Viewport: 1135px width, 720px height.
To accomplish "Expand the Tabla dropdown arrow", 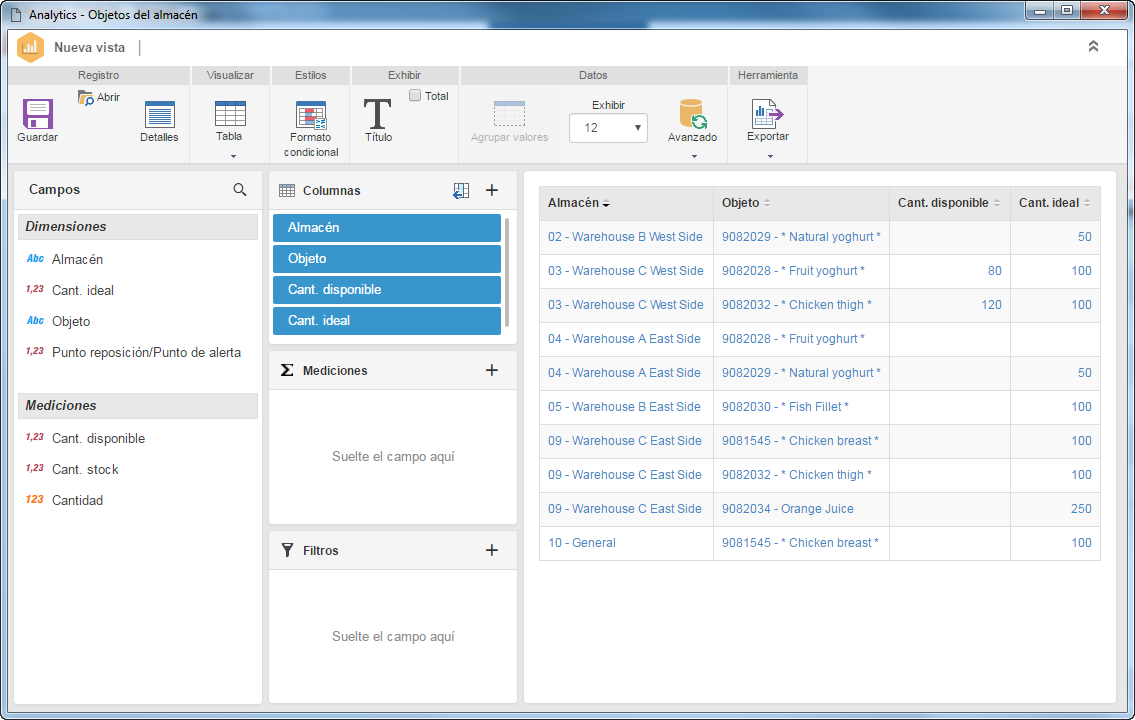I will tap(233, 156).
